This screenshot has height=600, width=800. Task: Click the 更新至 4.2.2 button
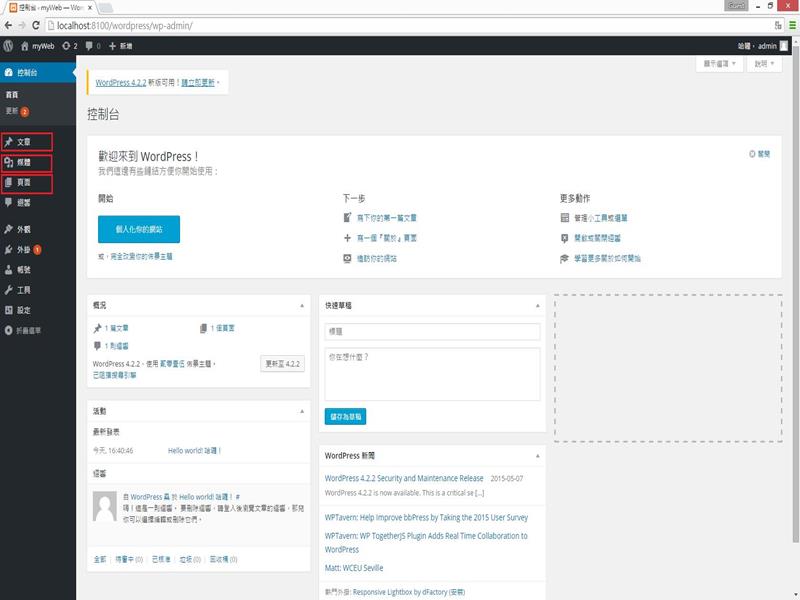[x=282, y=364]
